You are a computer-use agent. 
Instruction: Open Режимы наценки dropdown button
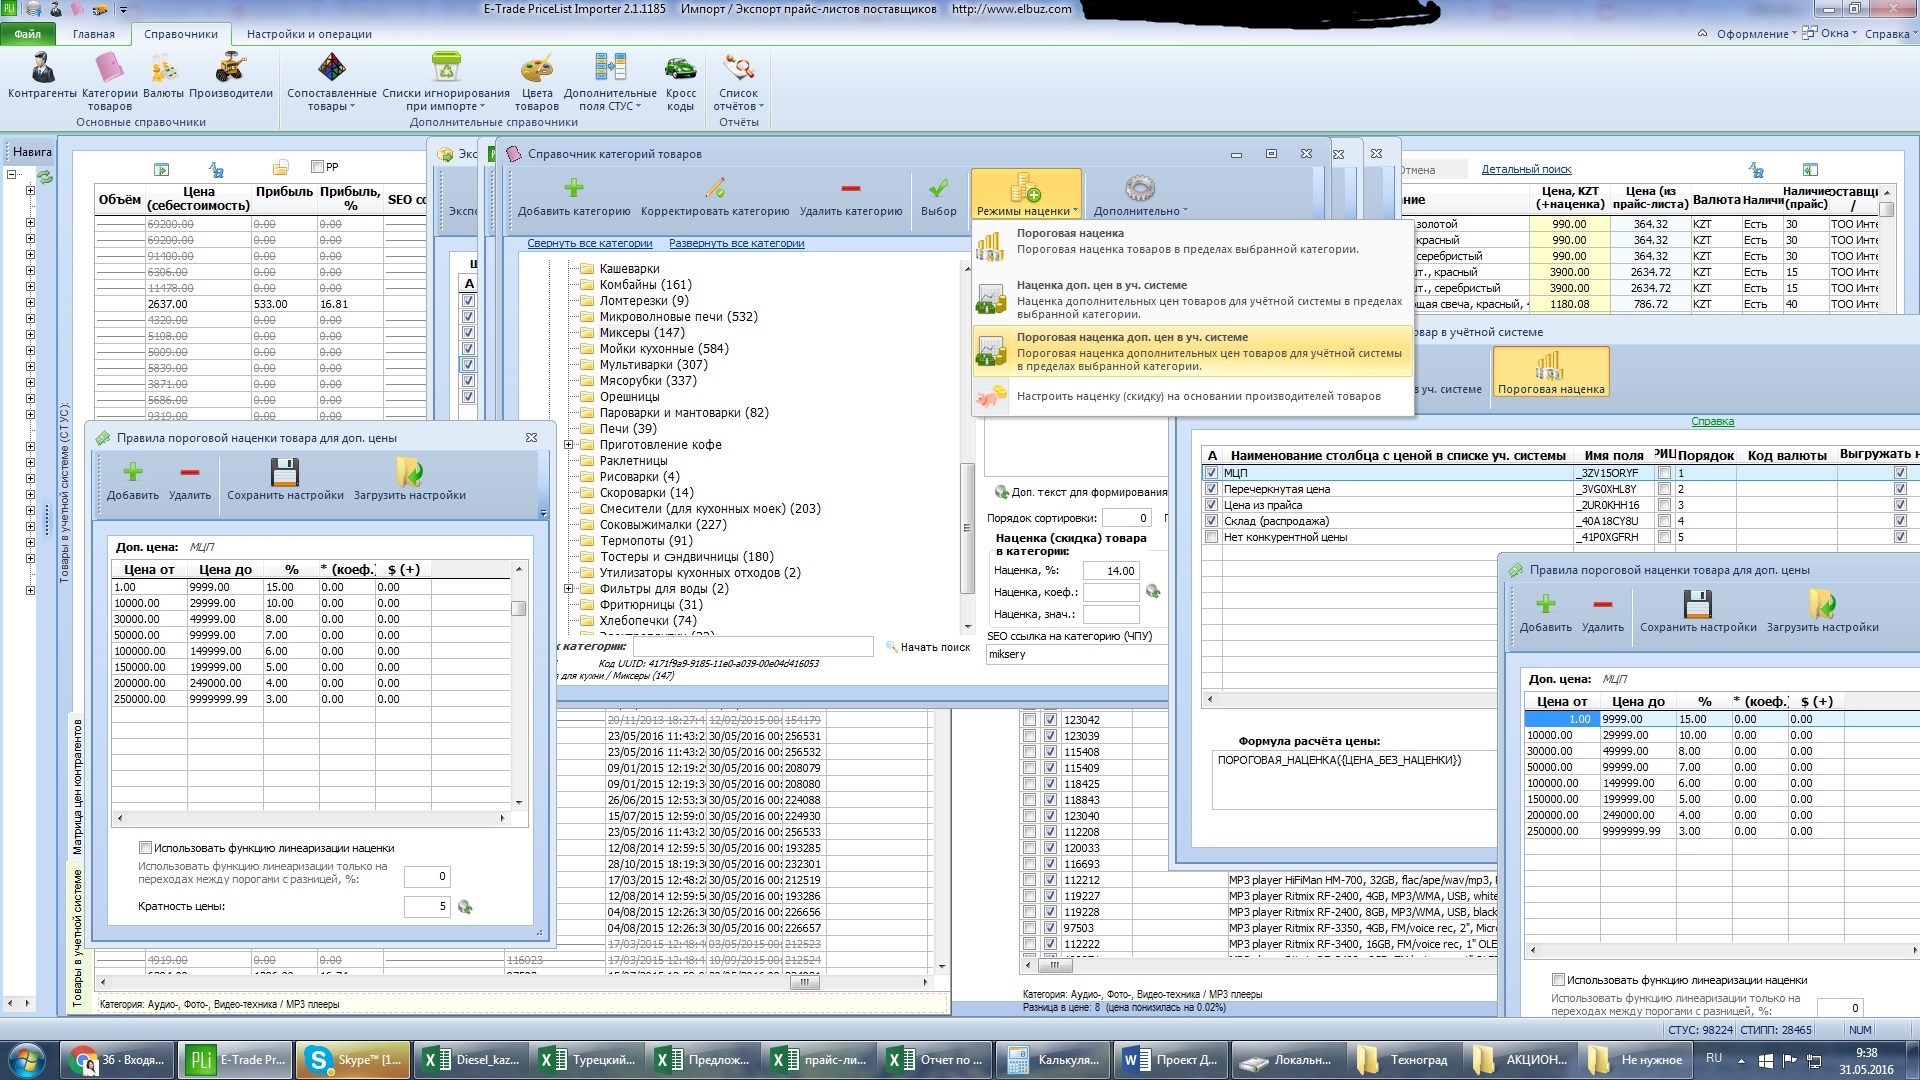coord(1027,195)
